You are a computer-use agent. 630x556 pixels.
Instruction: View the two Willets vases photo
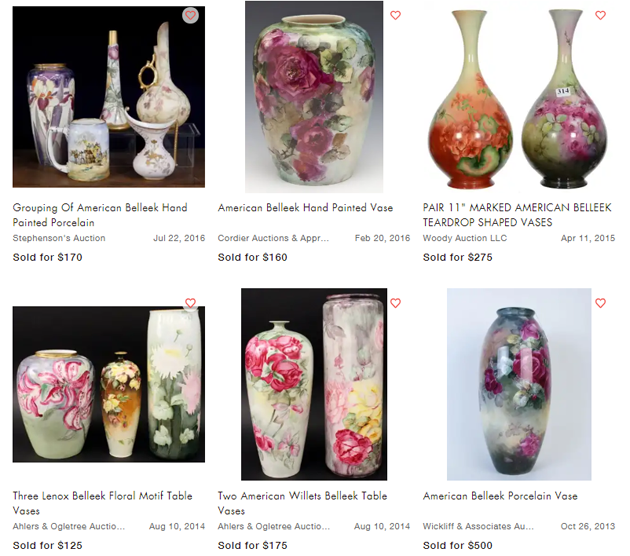[x=314, y=384]
